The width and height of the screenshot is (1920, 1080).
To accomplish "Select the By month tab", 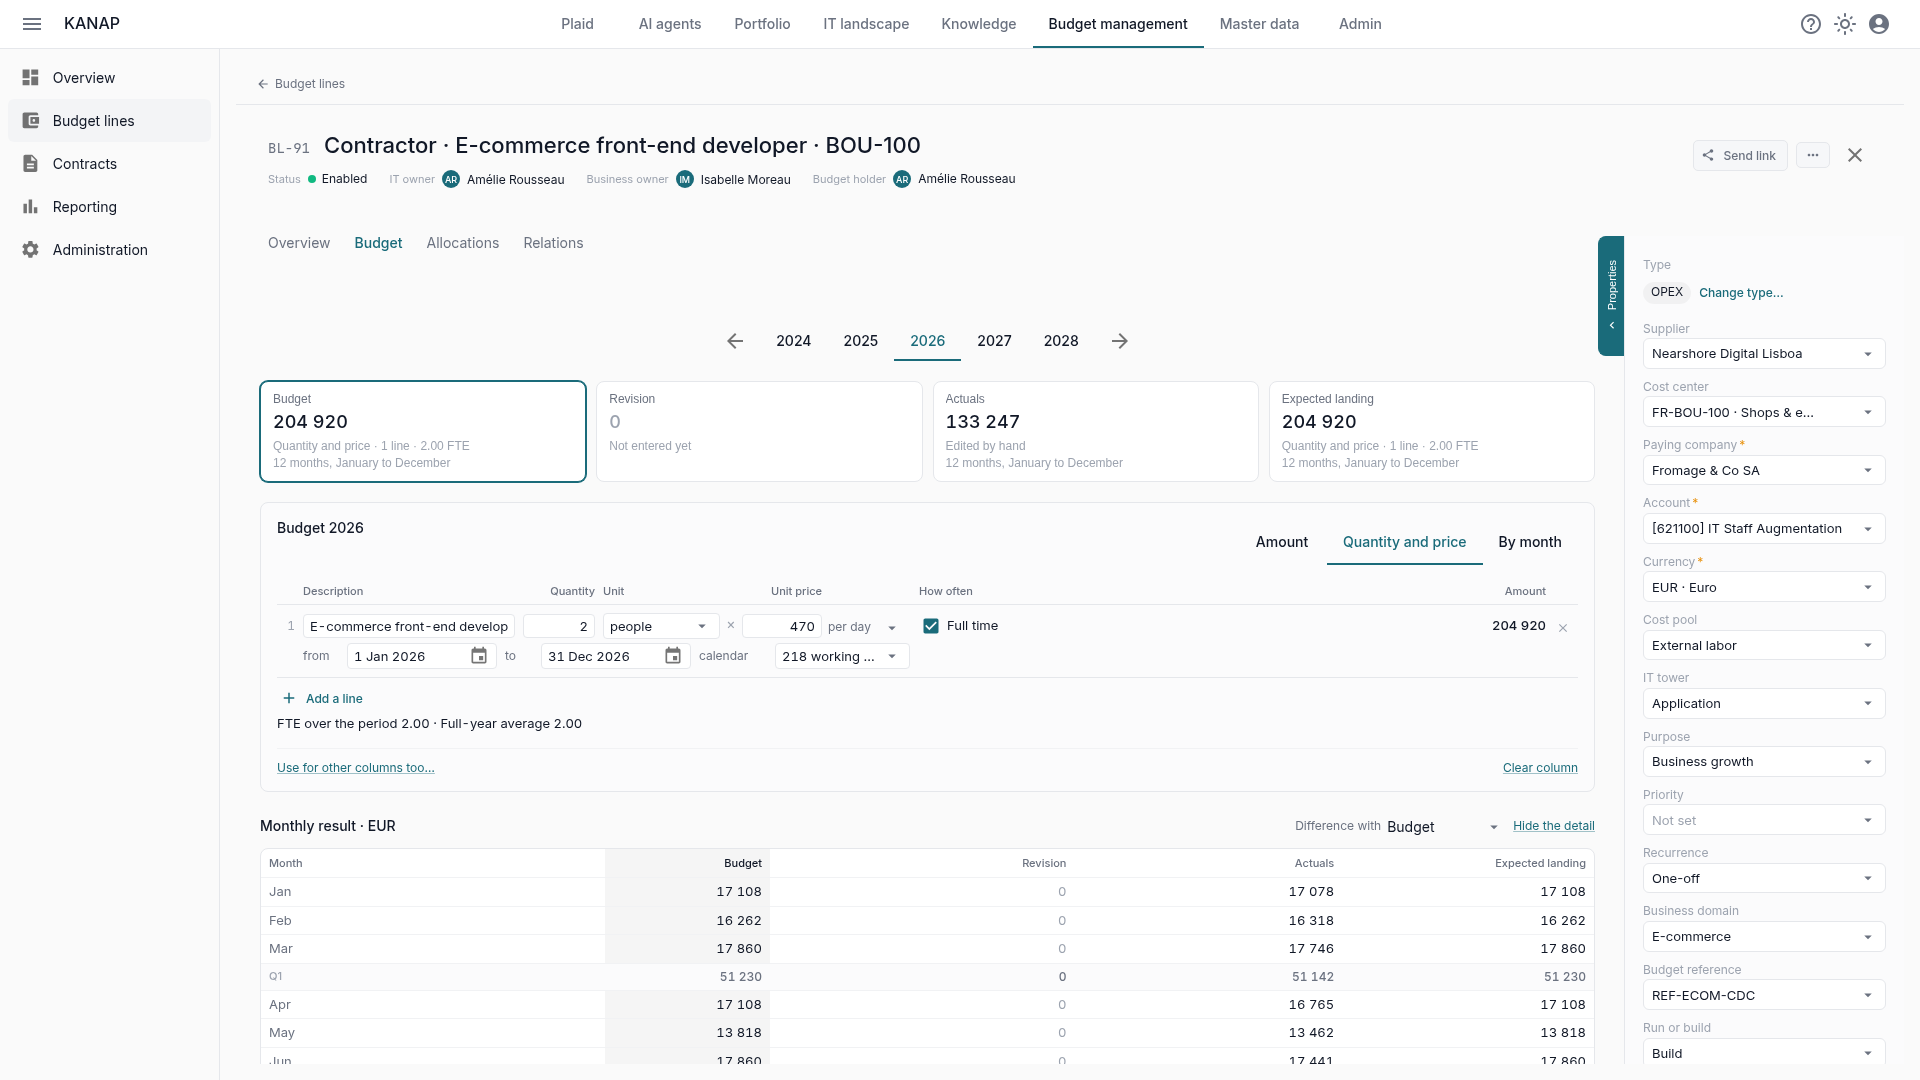I will pos(1529,542).
